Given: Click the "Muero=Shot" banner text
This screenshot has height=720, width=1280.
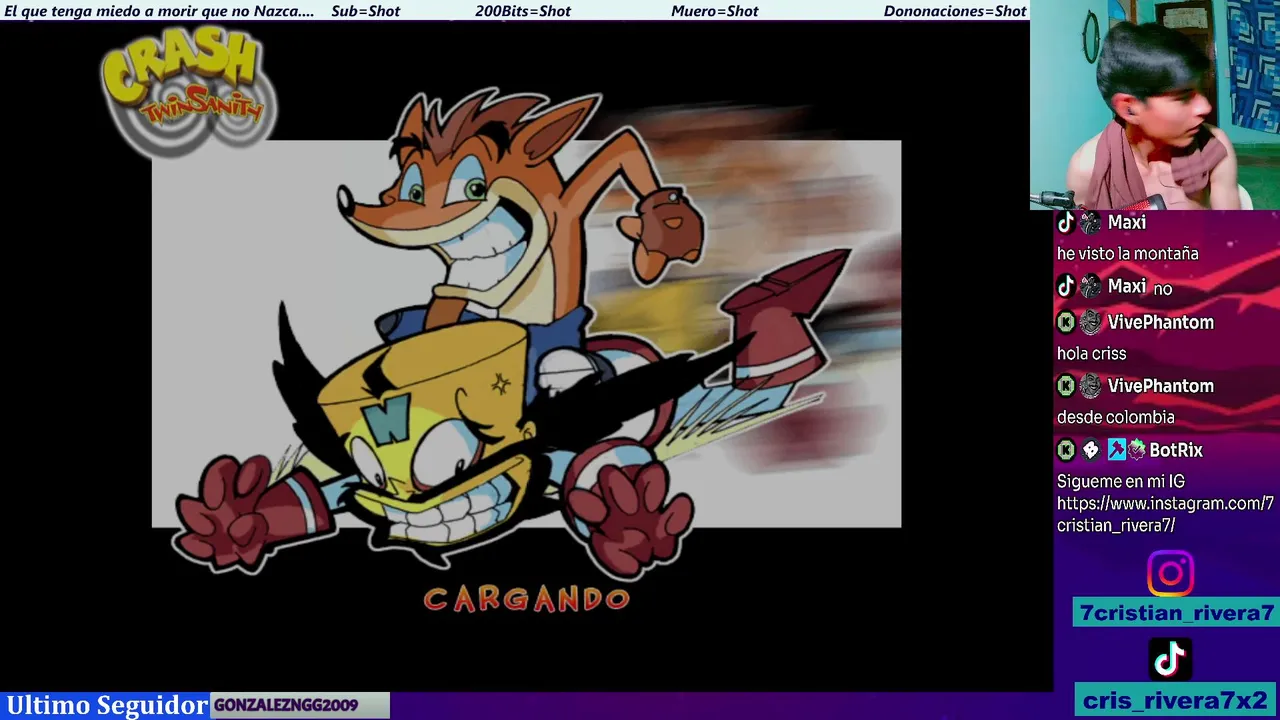Looking at the screenshot, I should 715,11.
